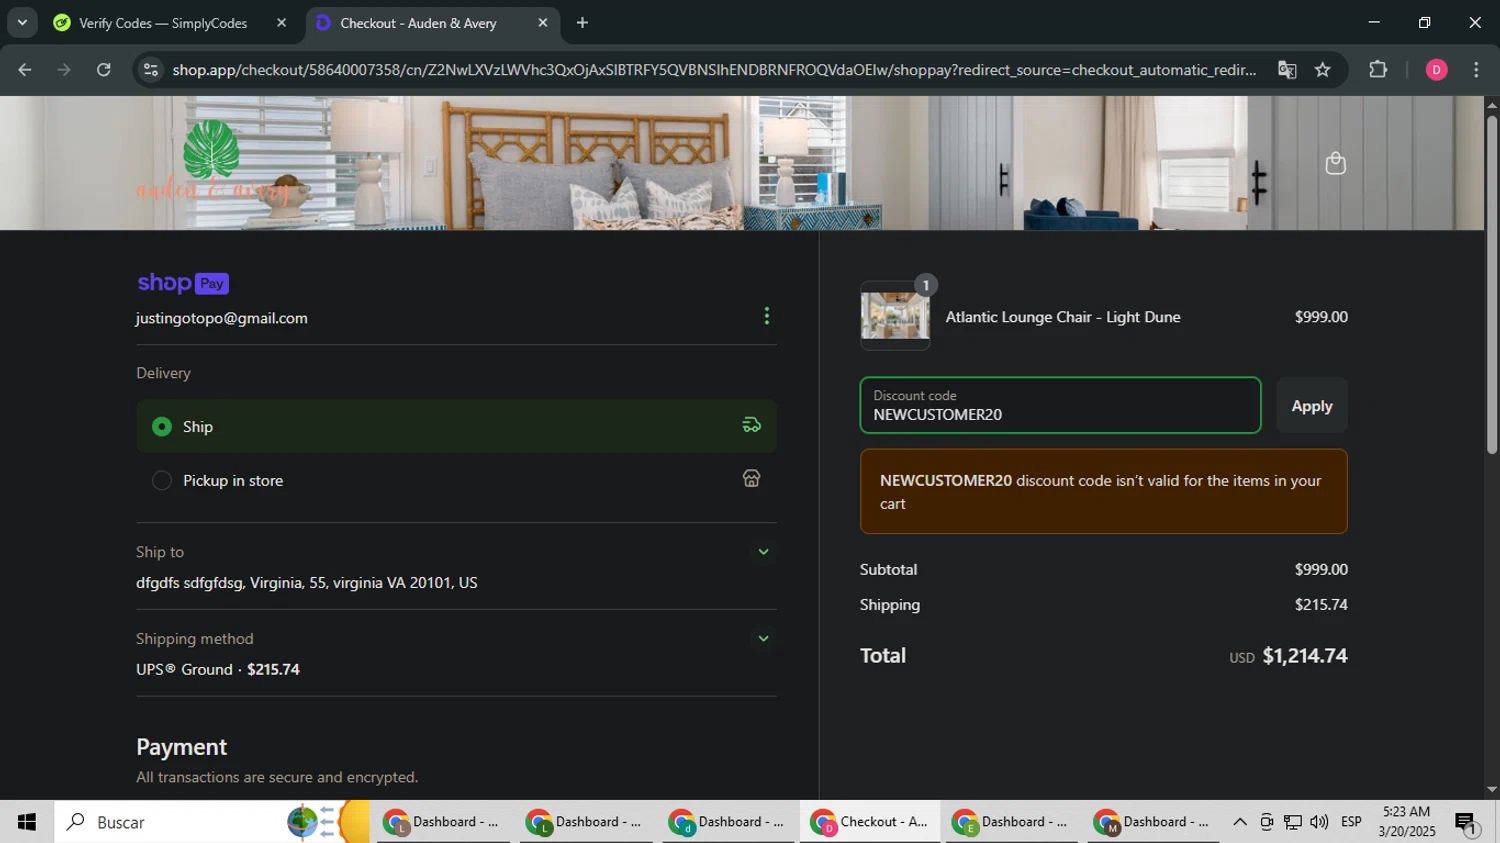The height and width of the screenshot is (843, 1500).
Task: Click the browser back arrow
Action: (x=25, y=69)
